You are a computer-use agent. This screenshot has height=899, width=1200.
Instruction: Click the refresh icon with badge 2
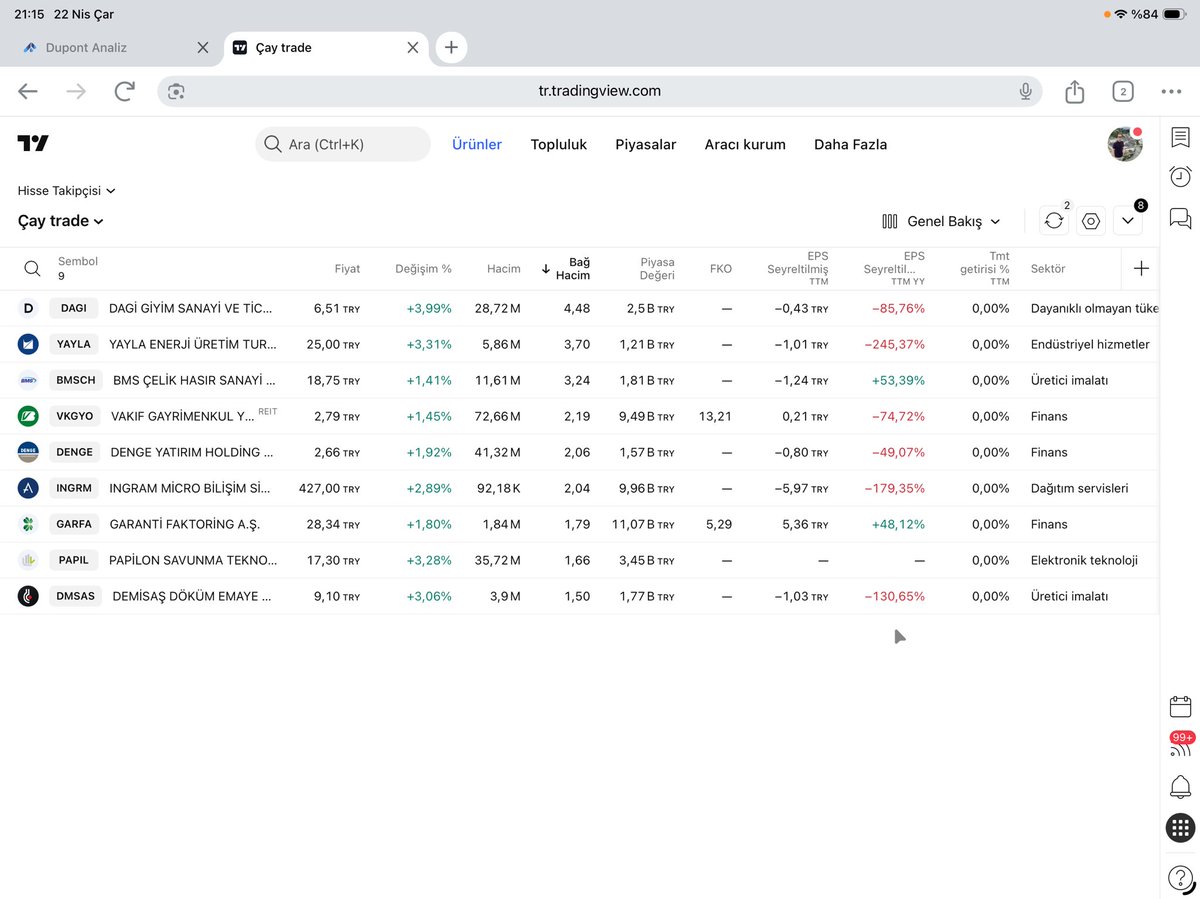(1054, 221)
